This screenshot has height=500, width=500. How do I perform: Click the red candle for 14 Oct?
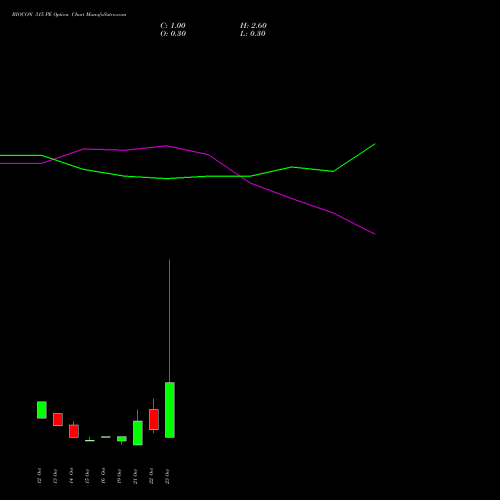coord(74,431)
